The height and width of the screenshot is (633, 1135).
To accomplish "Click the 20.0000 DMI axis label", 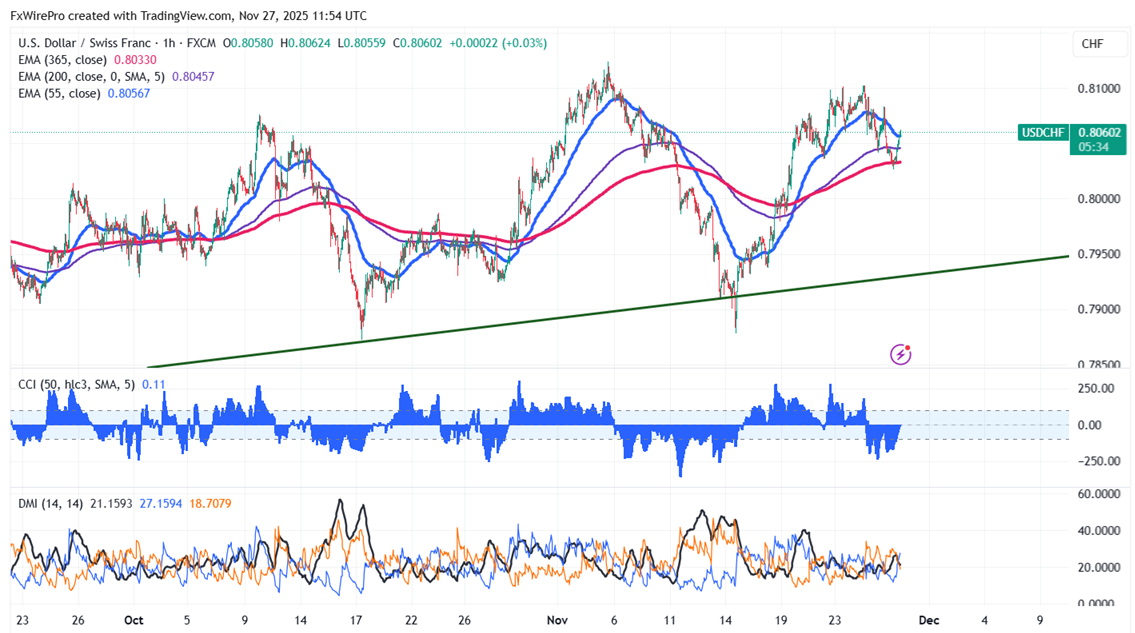I will click(x=1099, y=567).
